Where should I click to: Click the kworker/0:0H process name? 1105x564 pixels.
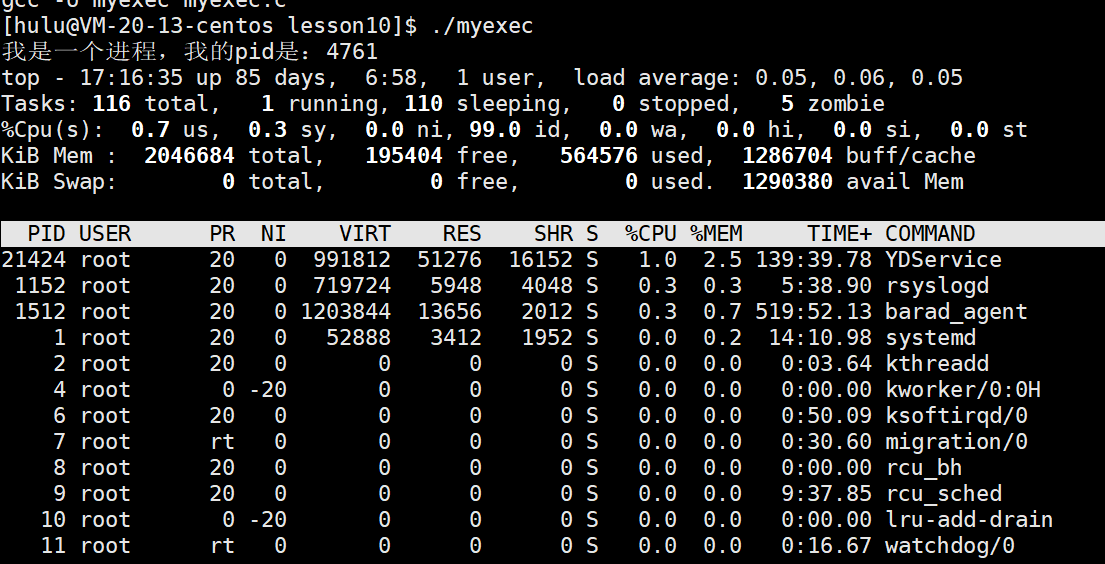(x=963, y=390)
